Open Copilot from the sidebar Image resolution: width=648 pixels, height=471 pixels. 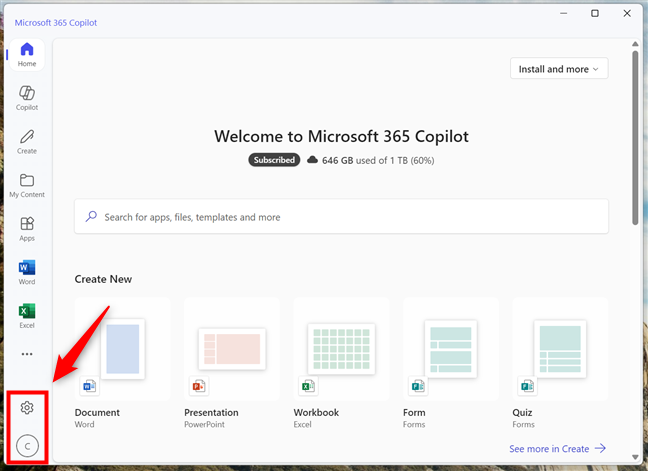(27, 98)
